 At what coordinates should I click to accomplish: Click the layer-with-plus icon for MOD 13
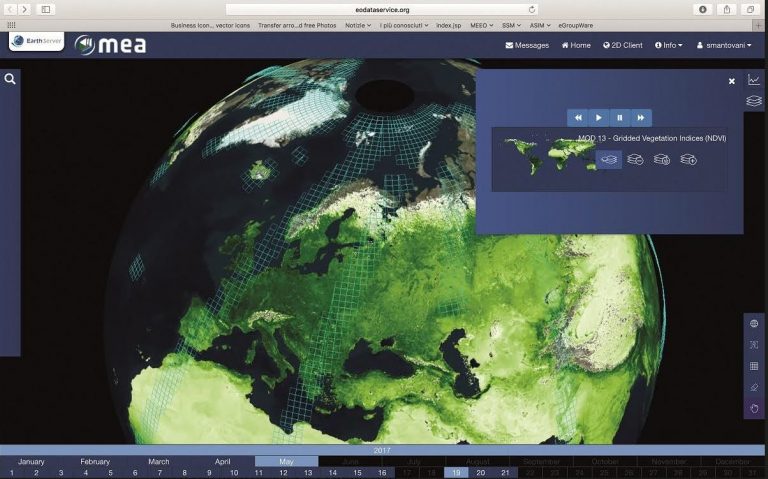pos(688,160)
